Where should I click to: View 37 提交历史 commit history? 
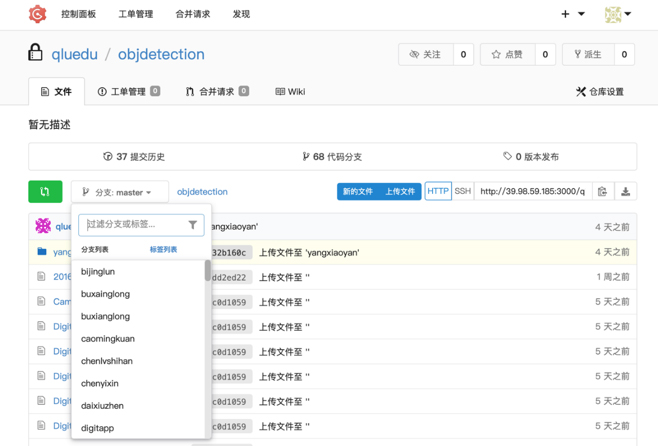[134, 156]
